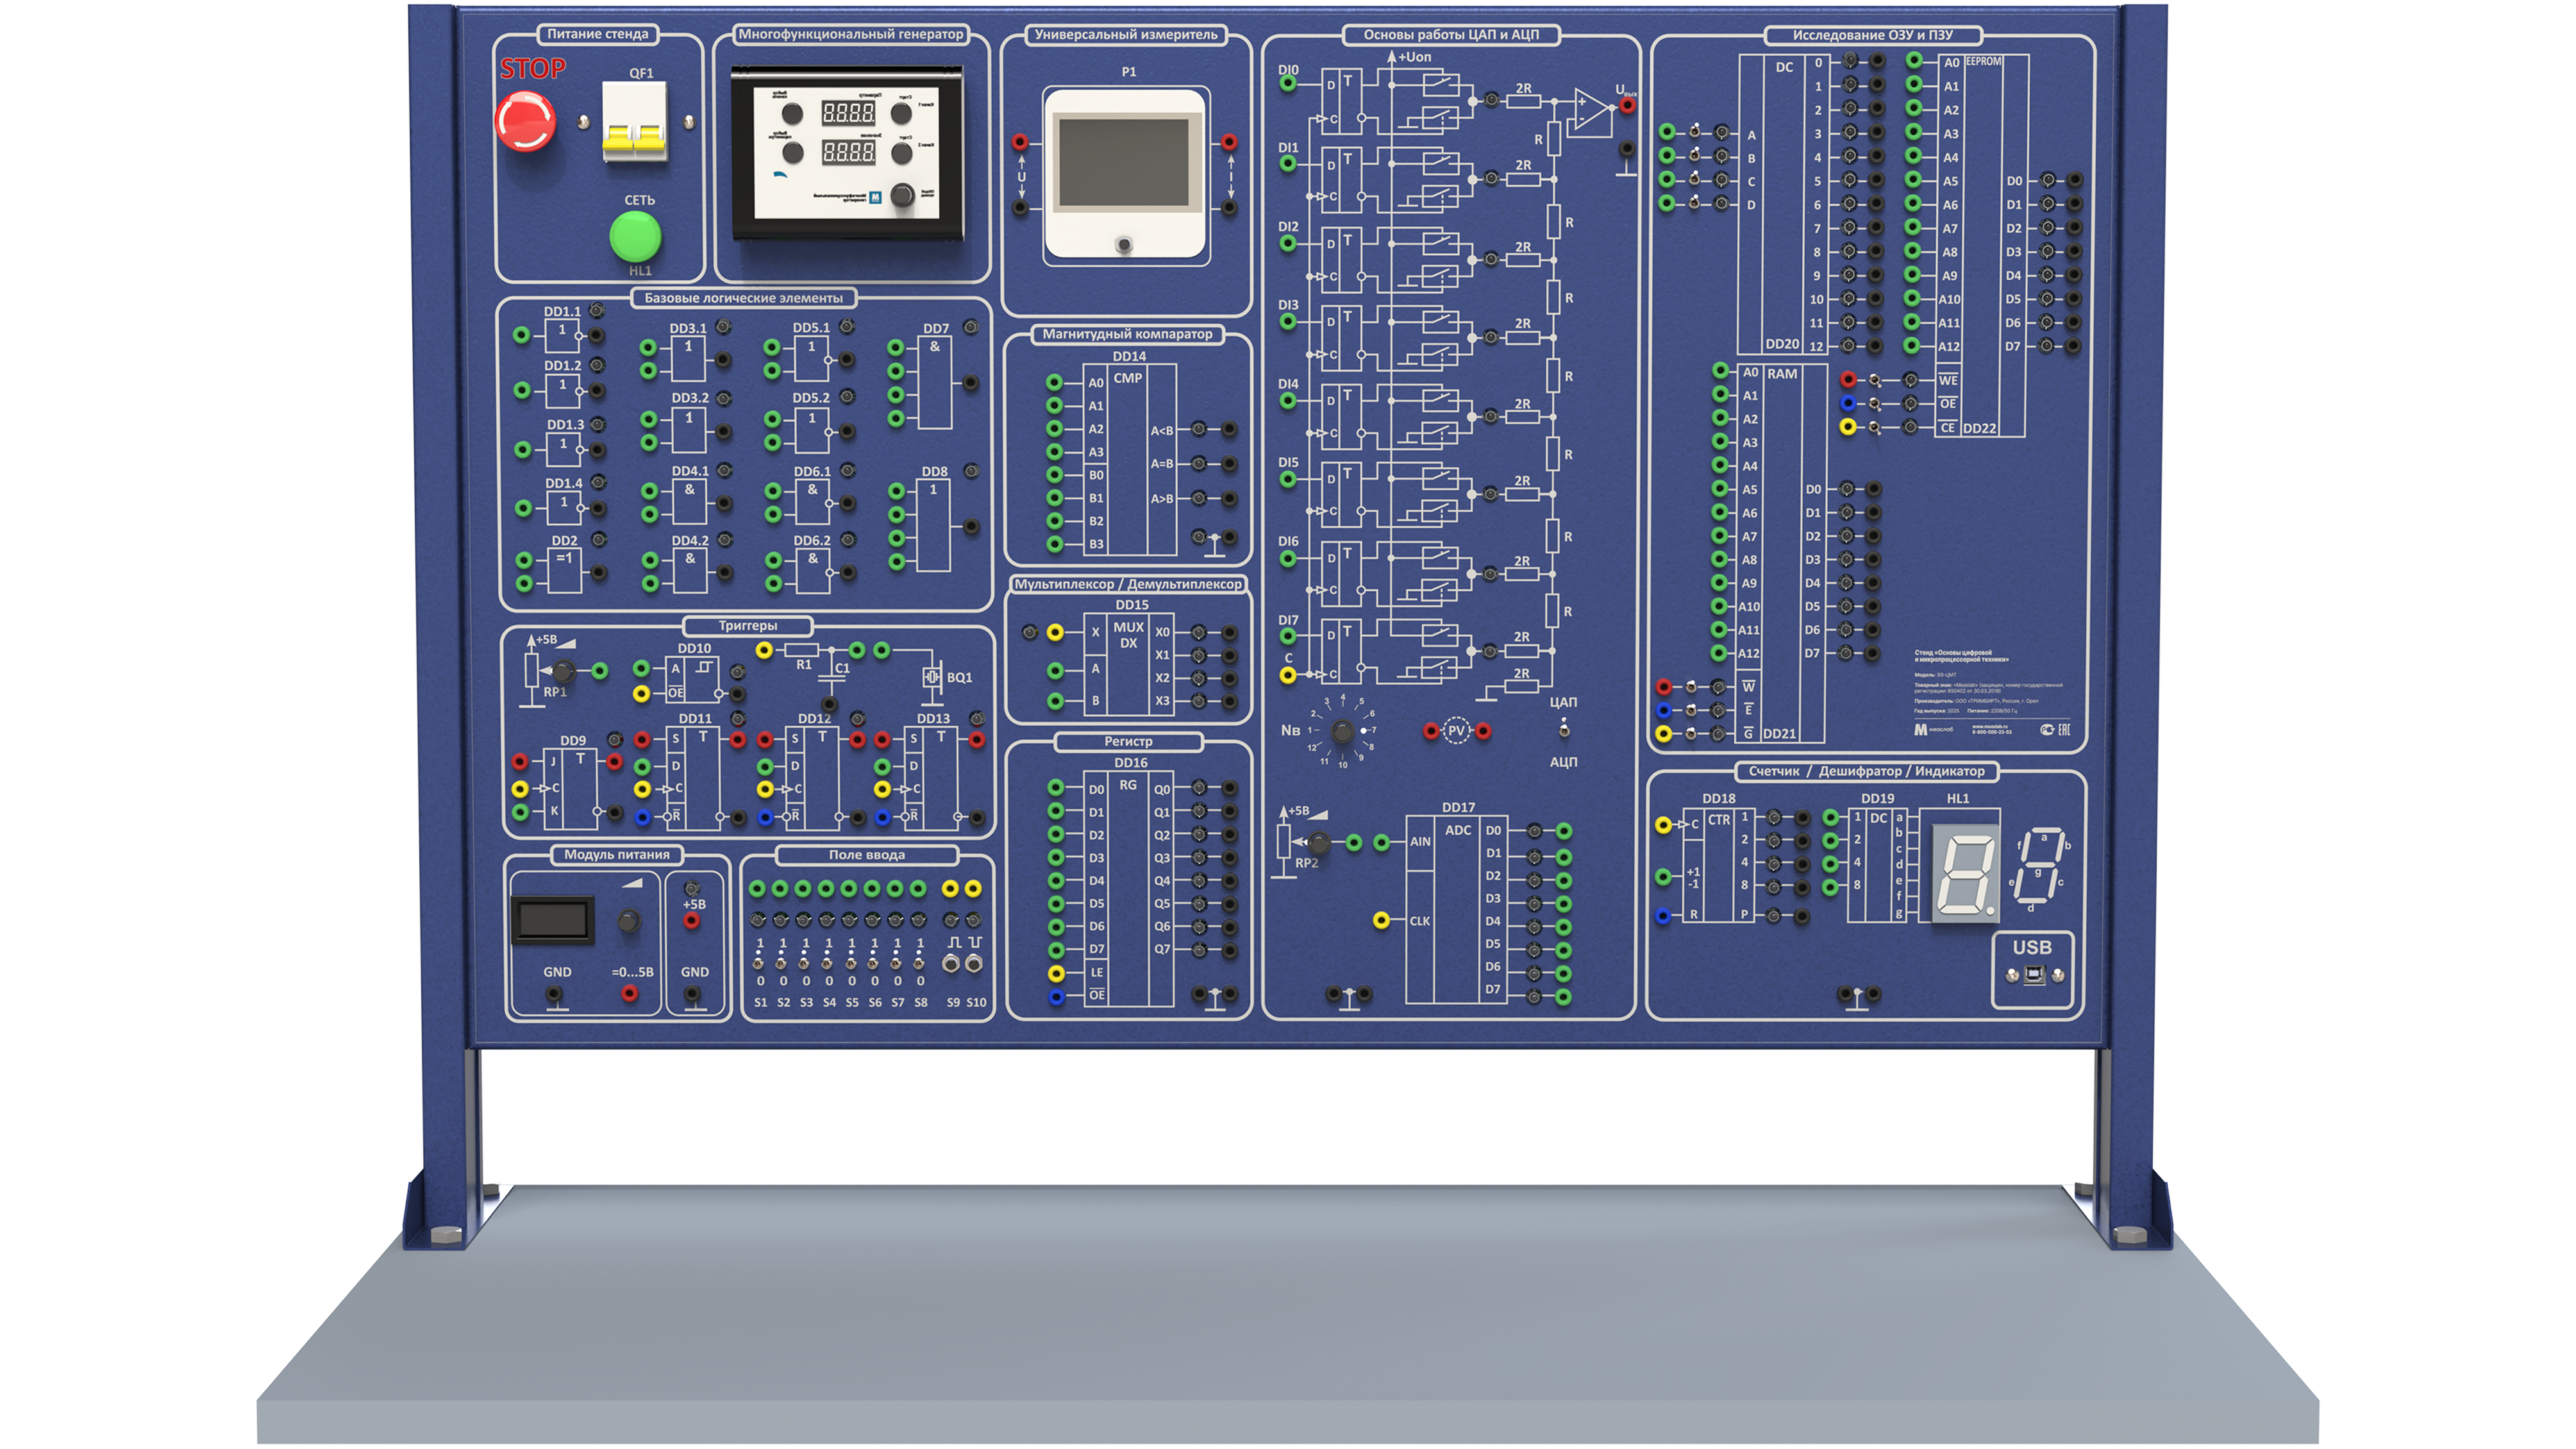2576x1449 pixels.
Task: Toggle input switch S3
Action: click(x=805, y=962)
